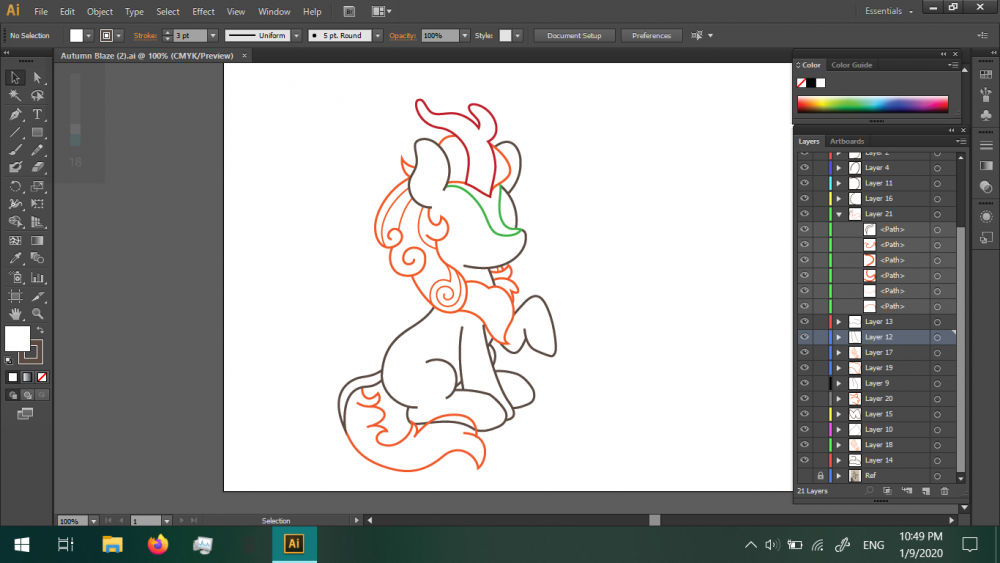Select the Free Transform tool
Screen dimensions: 1000x563
[x=38, y=204]
